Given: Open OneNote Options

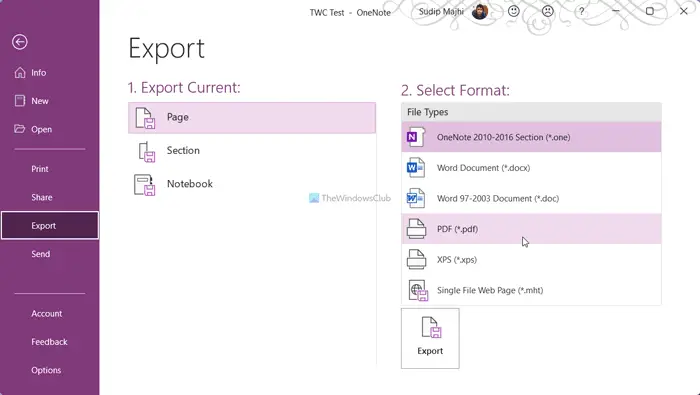Looking at the screenshot, I should click(50, 370).
